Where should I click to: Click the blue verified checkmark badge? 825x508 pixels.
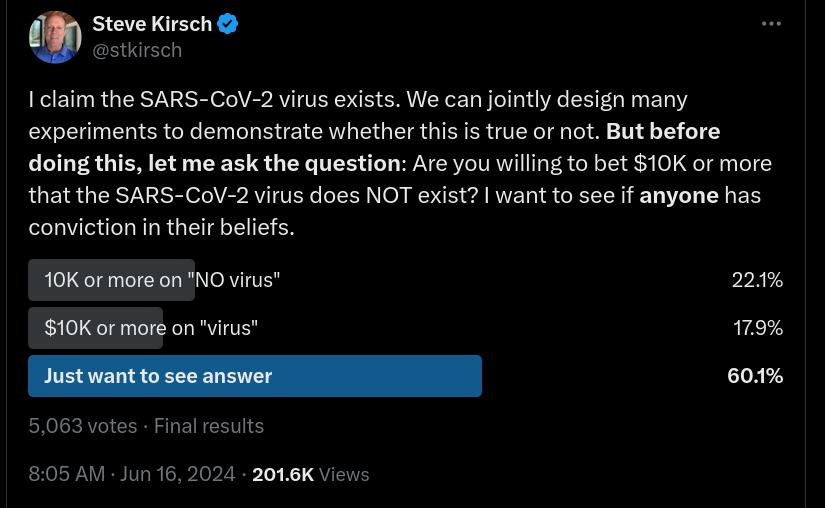[228, 23]
